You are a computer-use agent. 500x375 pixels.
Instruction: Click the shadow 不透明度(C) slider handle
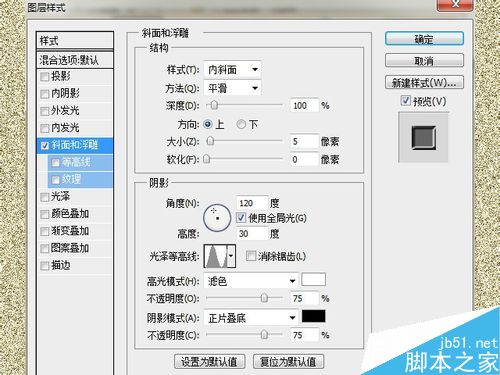coord(264,334)
